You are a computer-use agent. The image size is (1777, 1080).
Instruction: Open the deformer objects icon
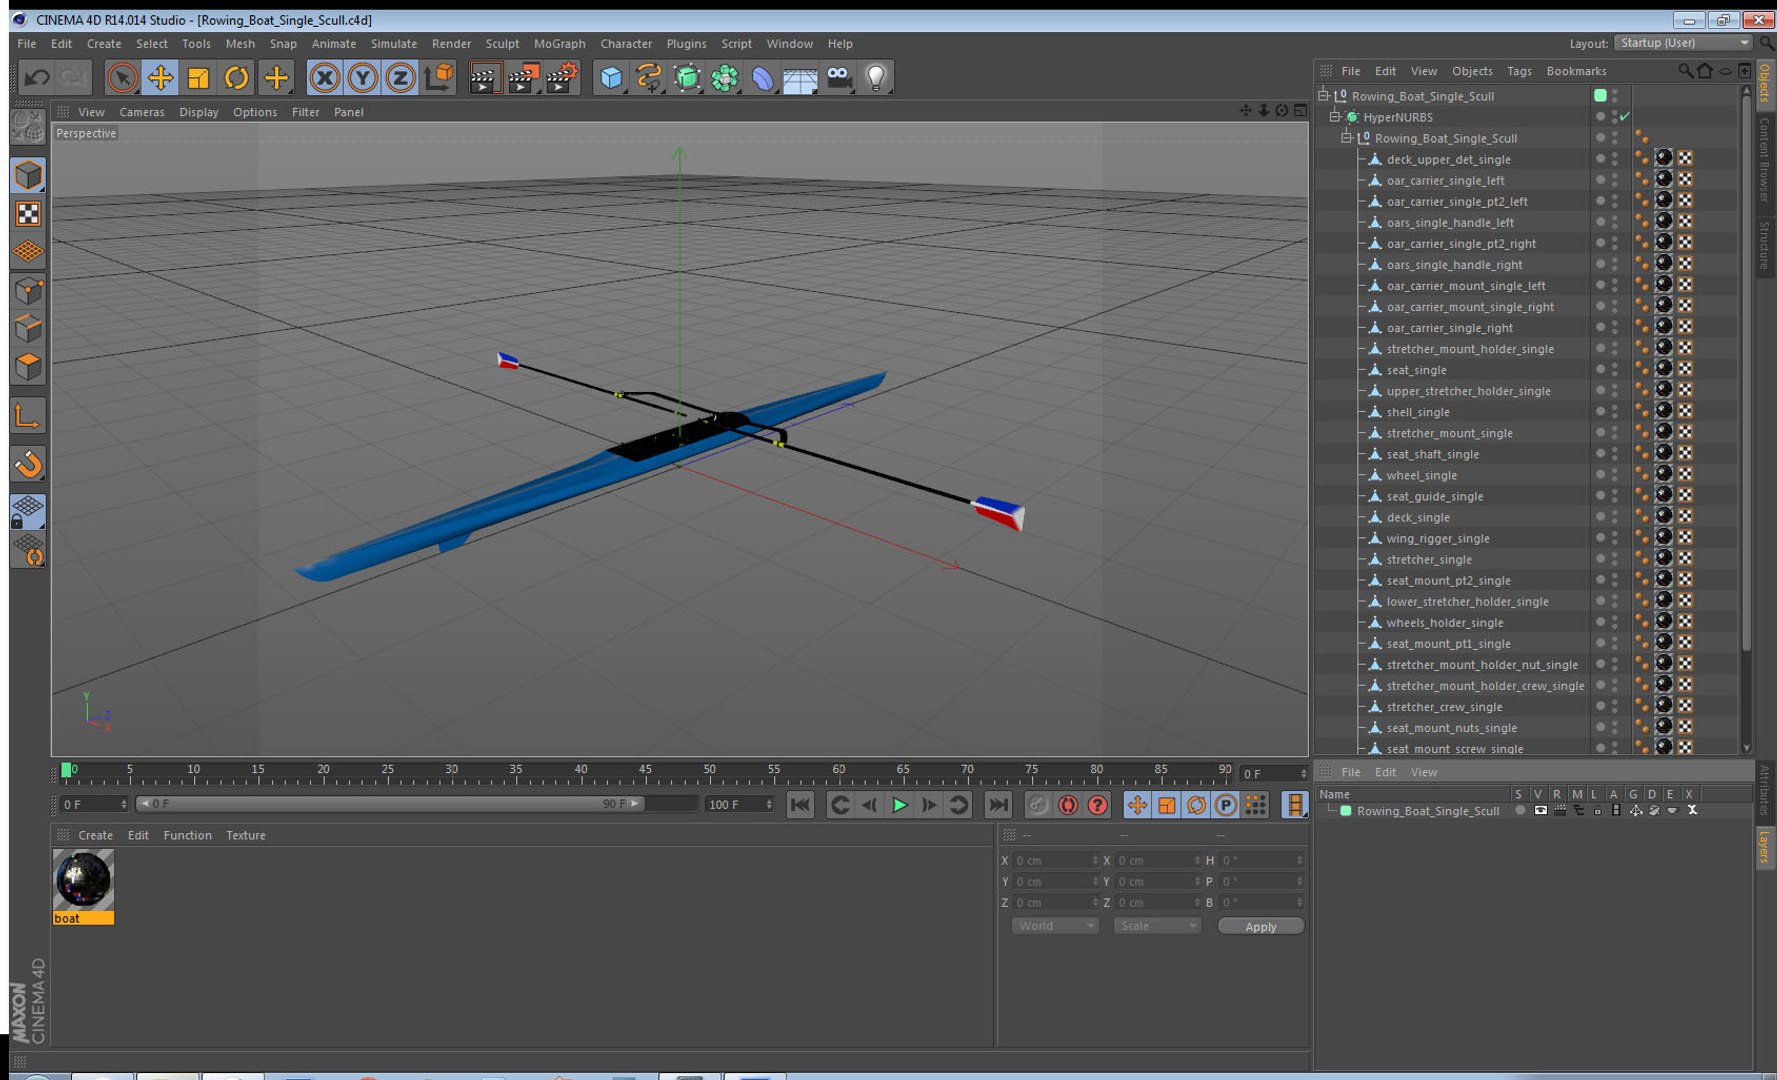(x=763, y=77)
